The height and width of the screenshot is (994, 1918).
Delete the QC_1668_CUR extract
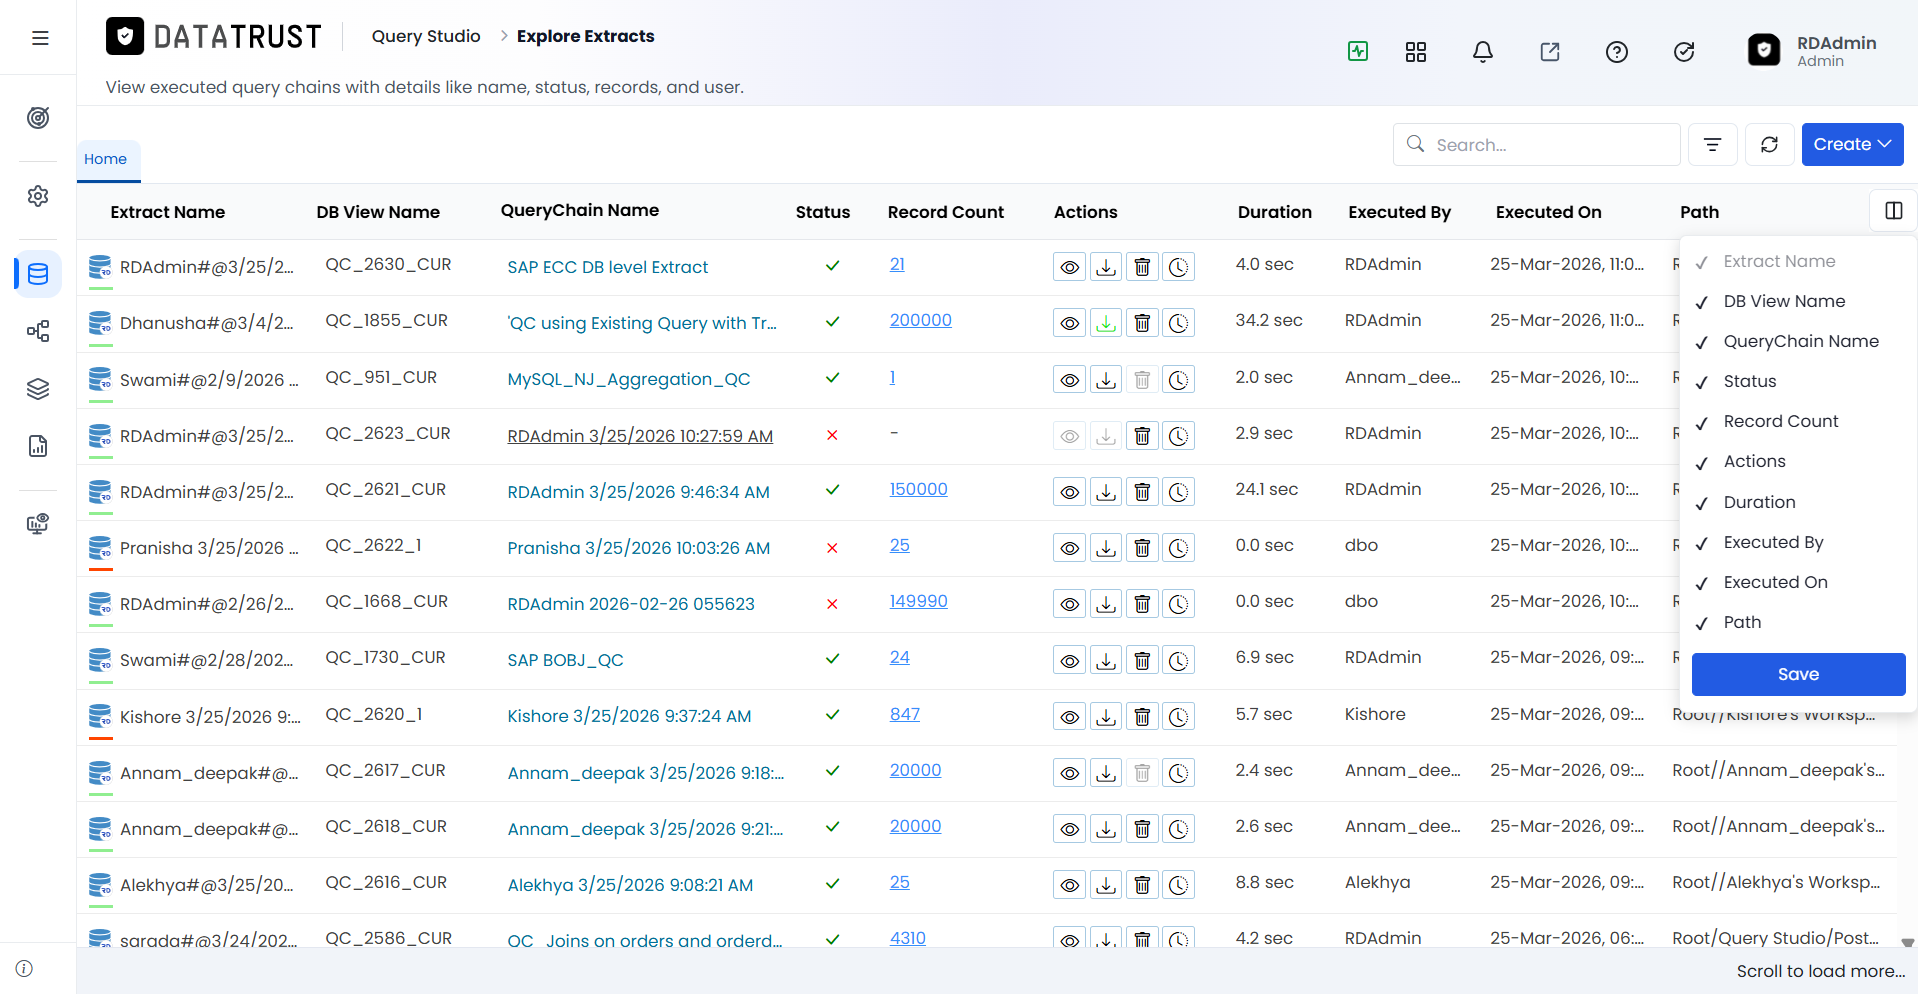(1142, 604)
